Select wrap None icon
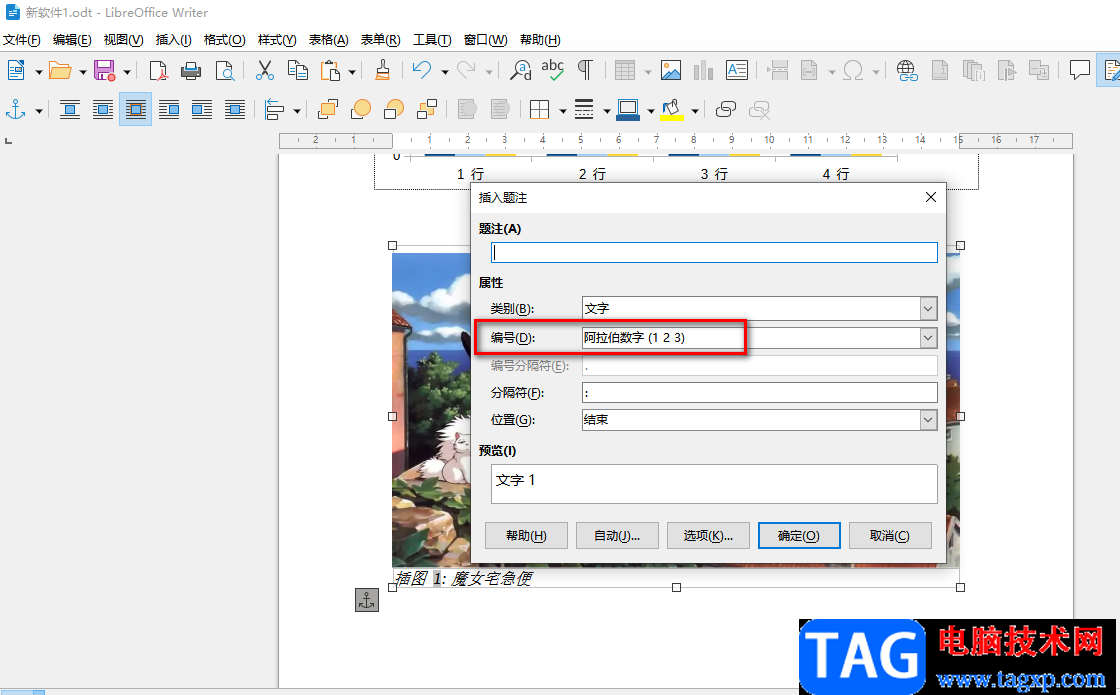This screenshot has height=695, width=1120. 69,110
